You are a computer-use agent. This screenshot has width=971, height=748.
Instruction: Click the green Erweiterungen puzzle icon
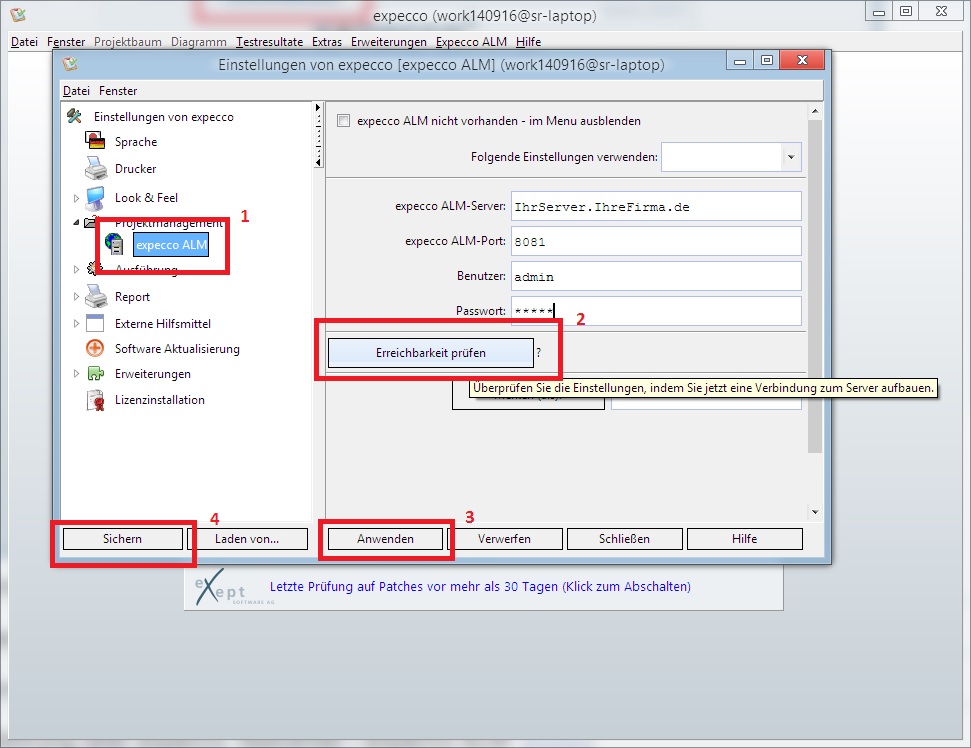[x=96, y=374]
